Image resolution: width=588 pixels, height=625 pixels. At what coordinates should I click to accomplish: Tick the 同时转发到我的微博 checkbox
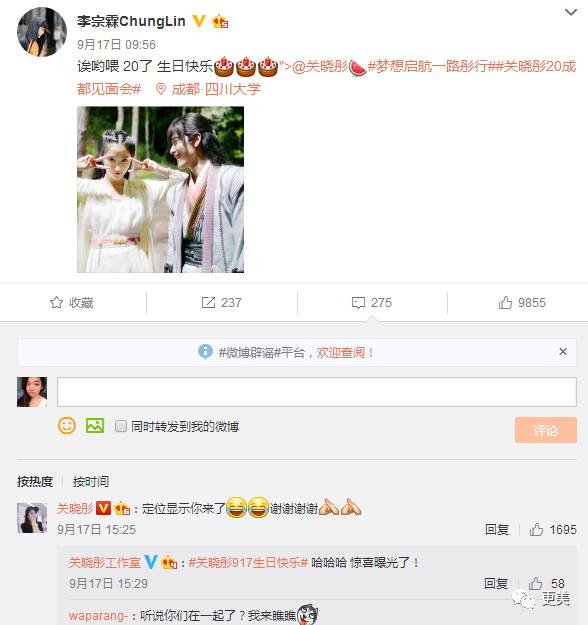click(x=121, y=426)
